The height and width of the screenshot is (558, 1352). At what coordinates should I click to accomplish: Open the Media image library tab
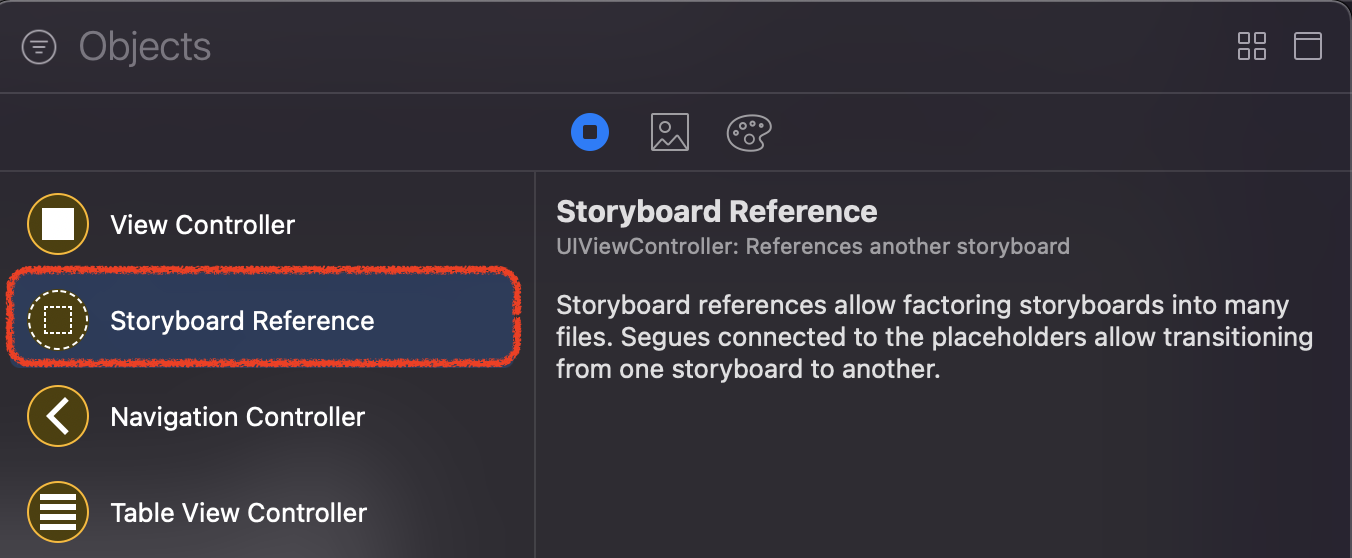669,132
